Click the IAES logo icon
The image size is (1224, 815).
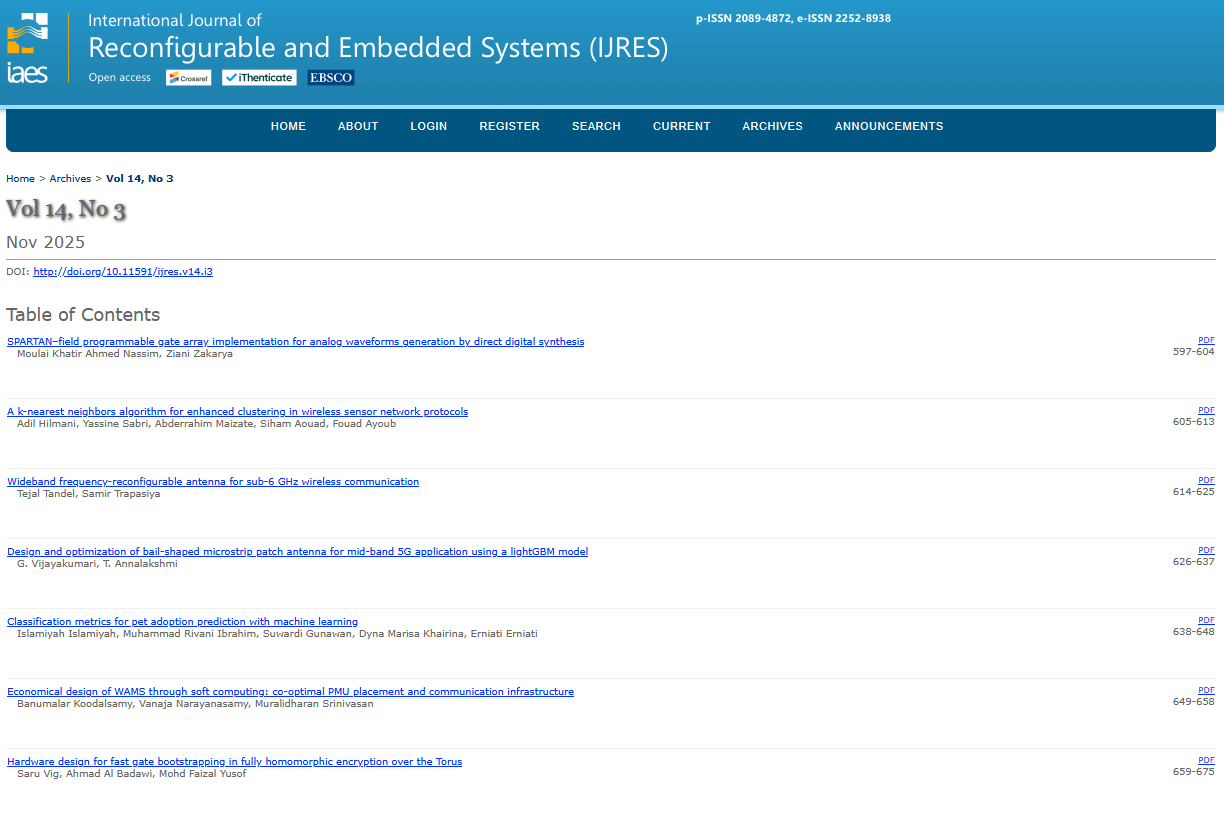[27, 48]
